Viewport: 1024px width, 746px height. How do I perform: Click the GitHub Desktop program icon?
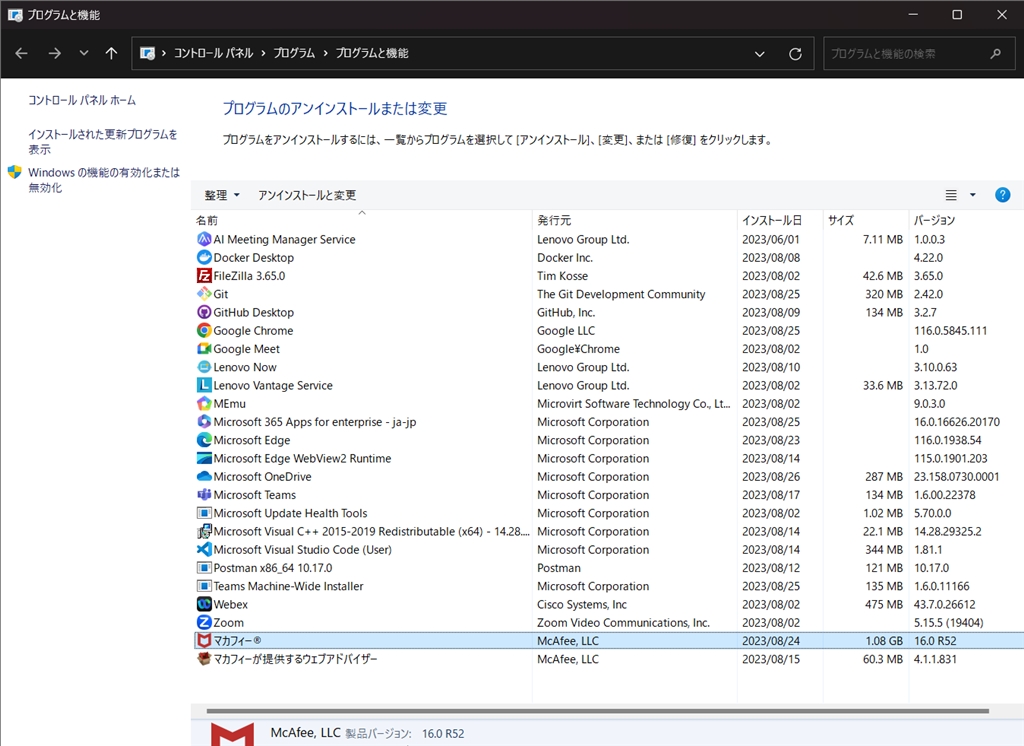tap(204, 312)
